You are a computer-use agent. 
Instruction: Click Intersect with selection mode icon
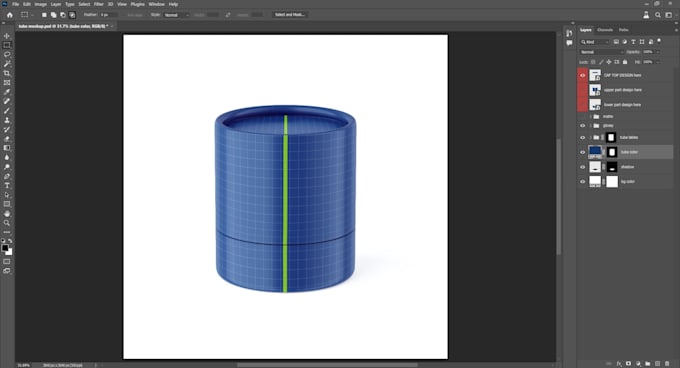[72, 15]
